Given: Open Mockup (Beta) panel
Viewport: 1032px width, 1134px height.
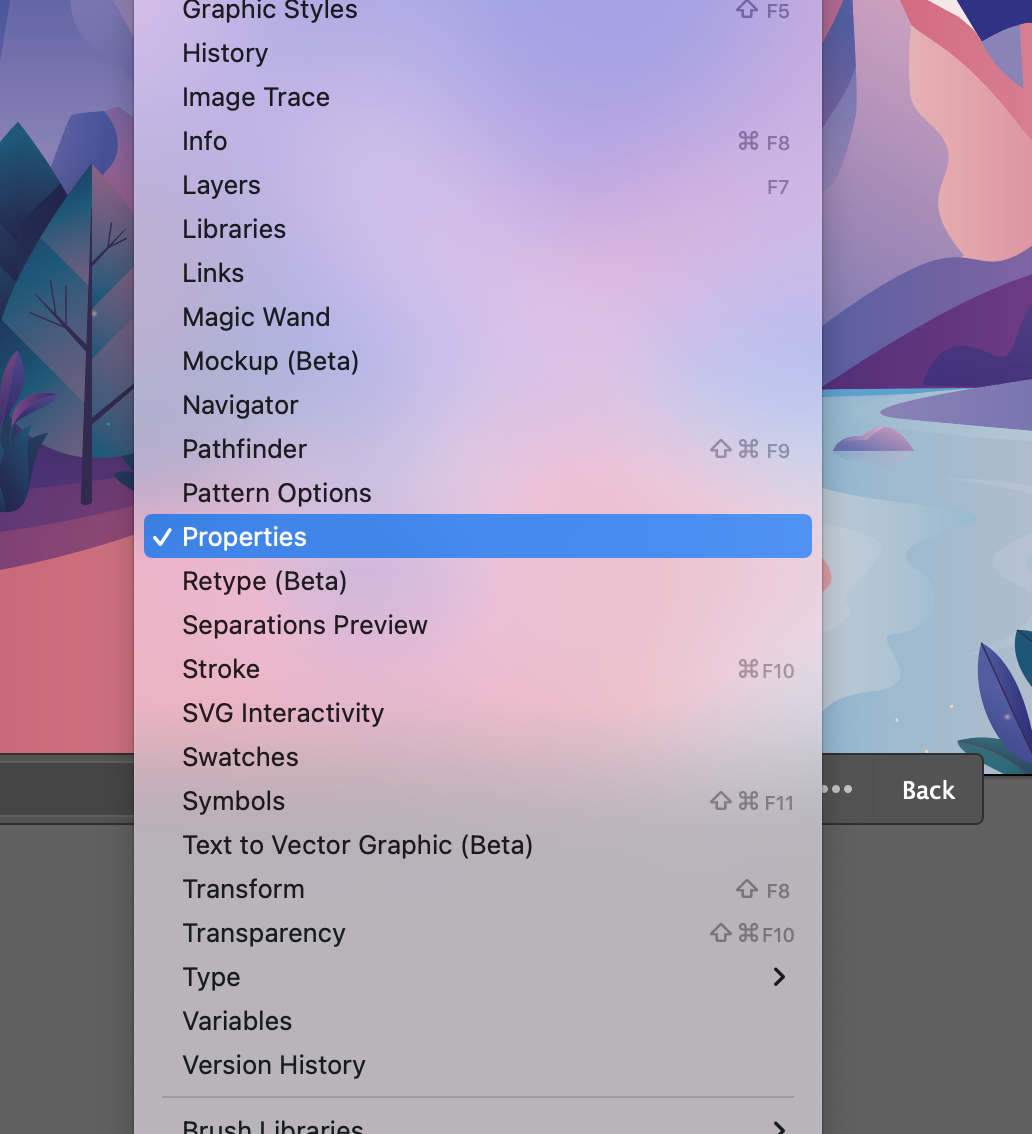Looking at the screenshot, I should 270,361.
